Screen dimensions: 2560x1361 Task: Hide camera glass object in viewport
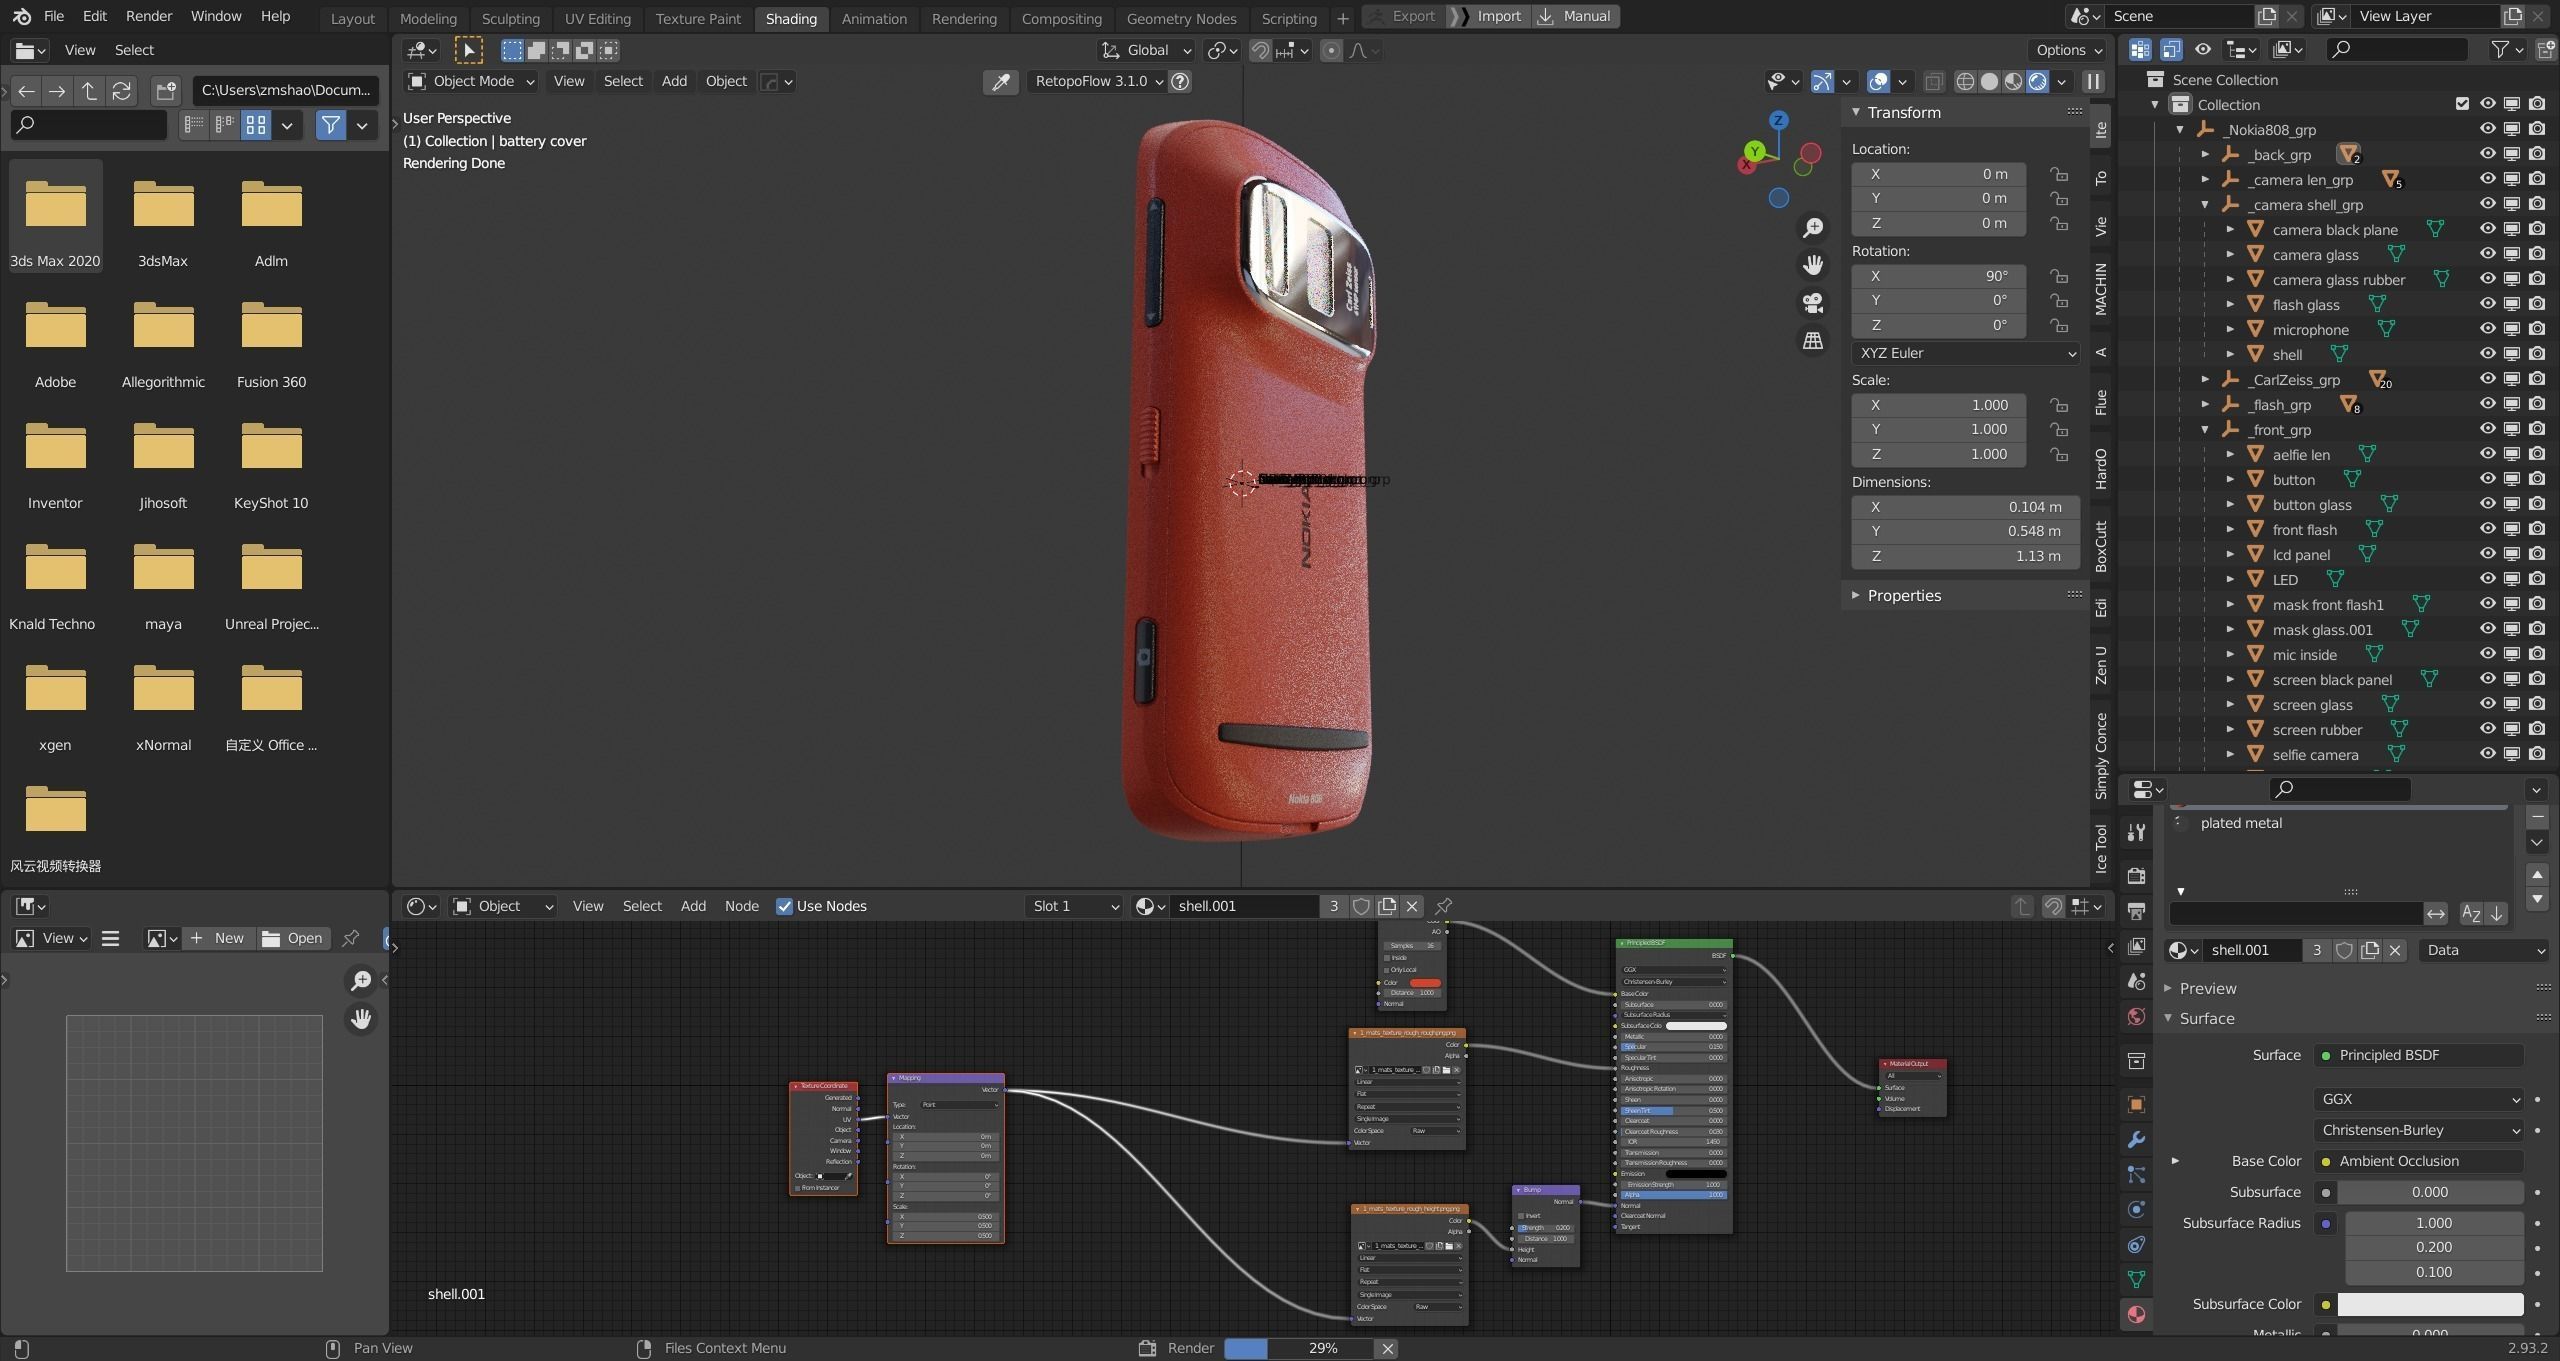(2487, 254)
